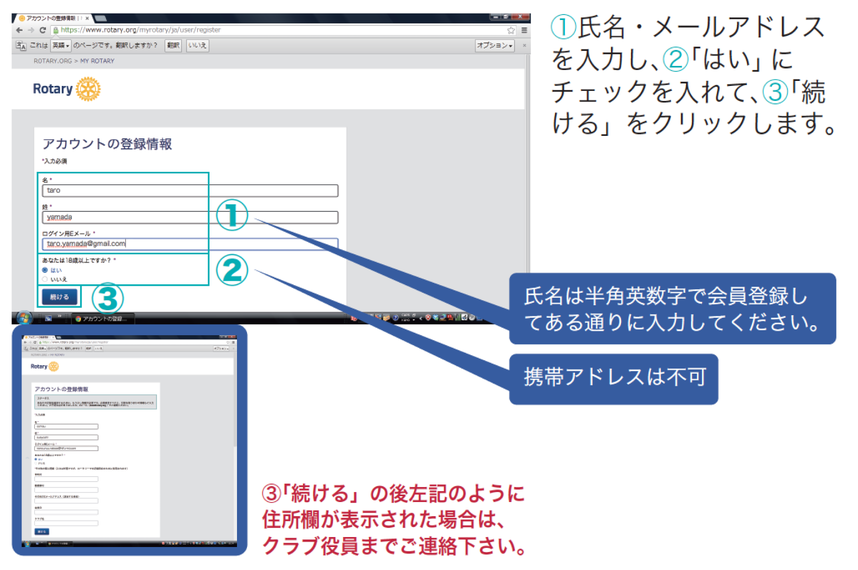
Task: Click the 翻訳 translate button
Action: (x=173, y=46)
